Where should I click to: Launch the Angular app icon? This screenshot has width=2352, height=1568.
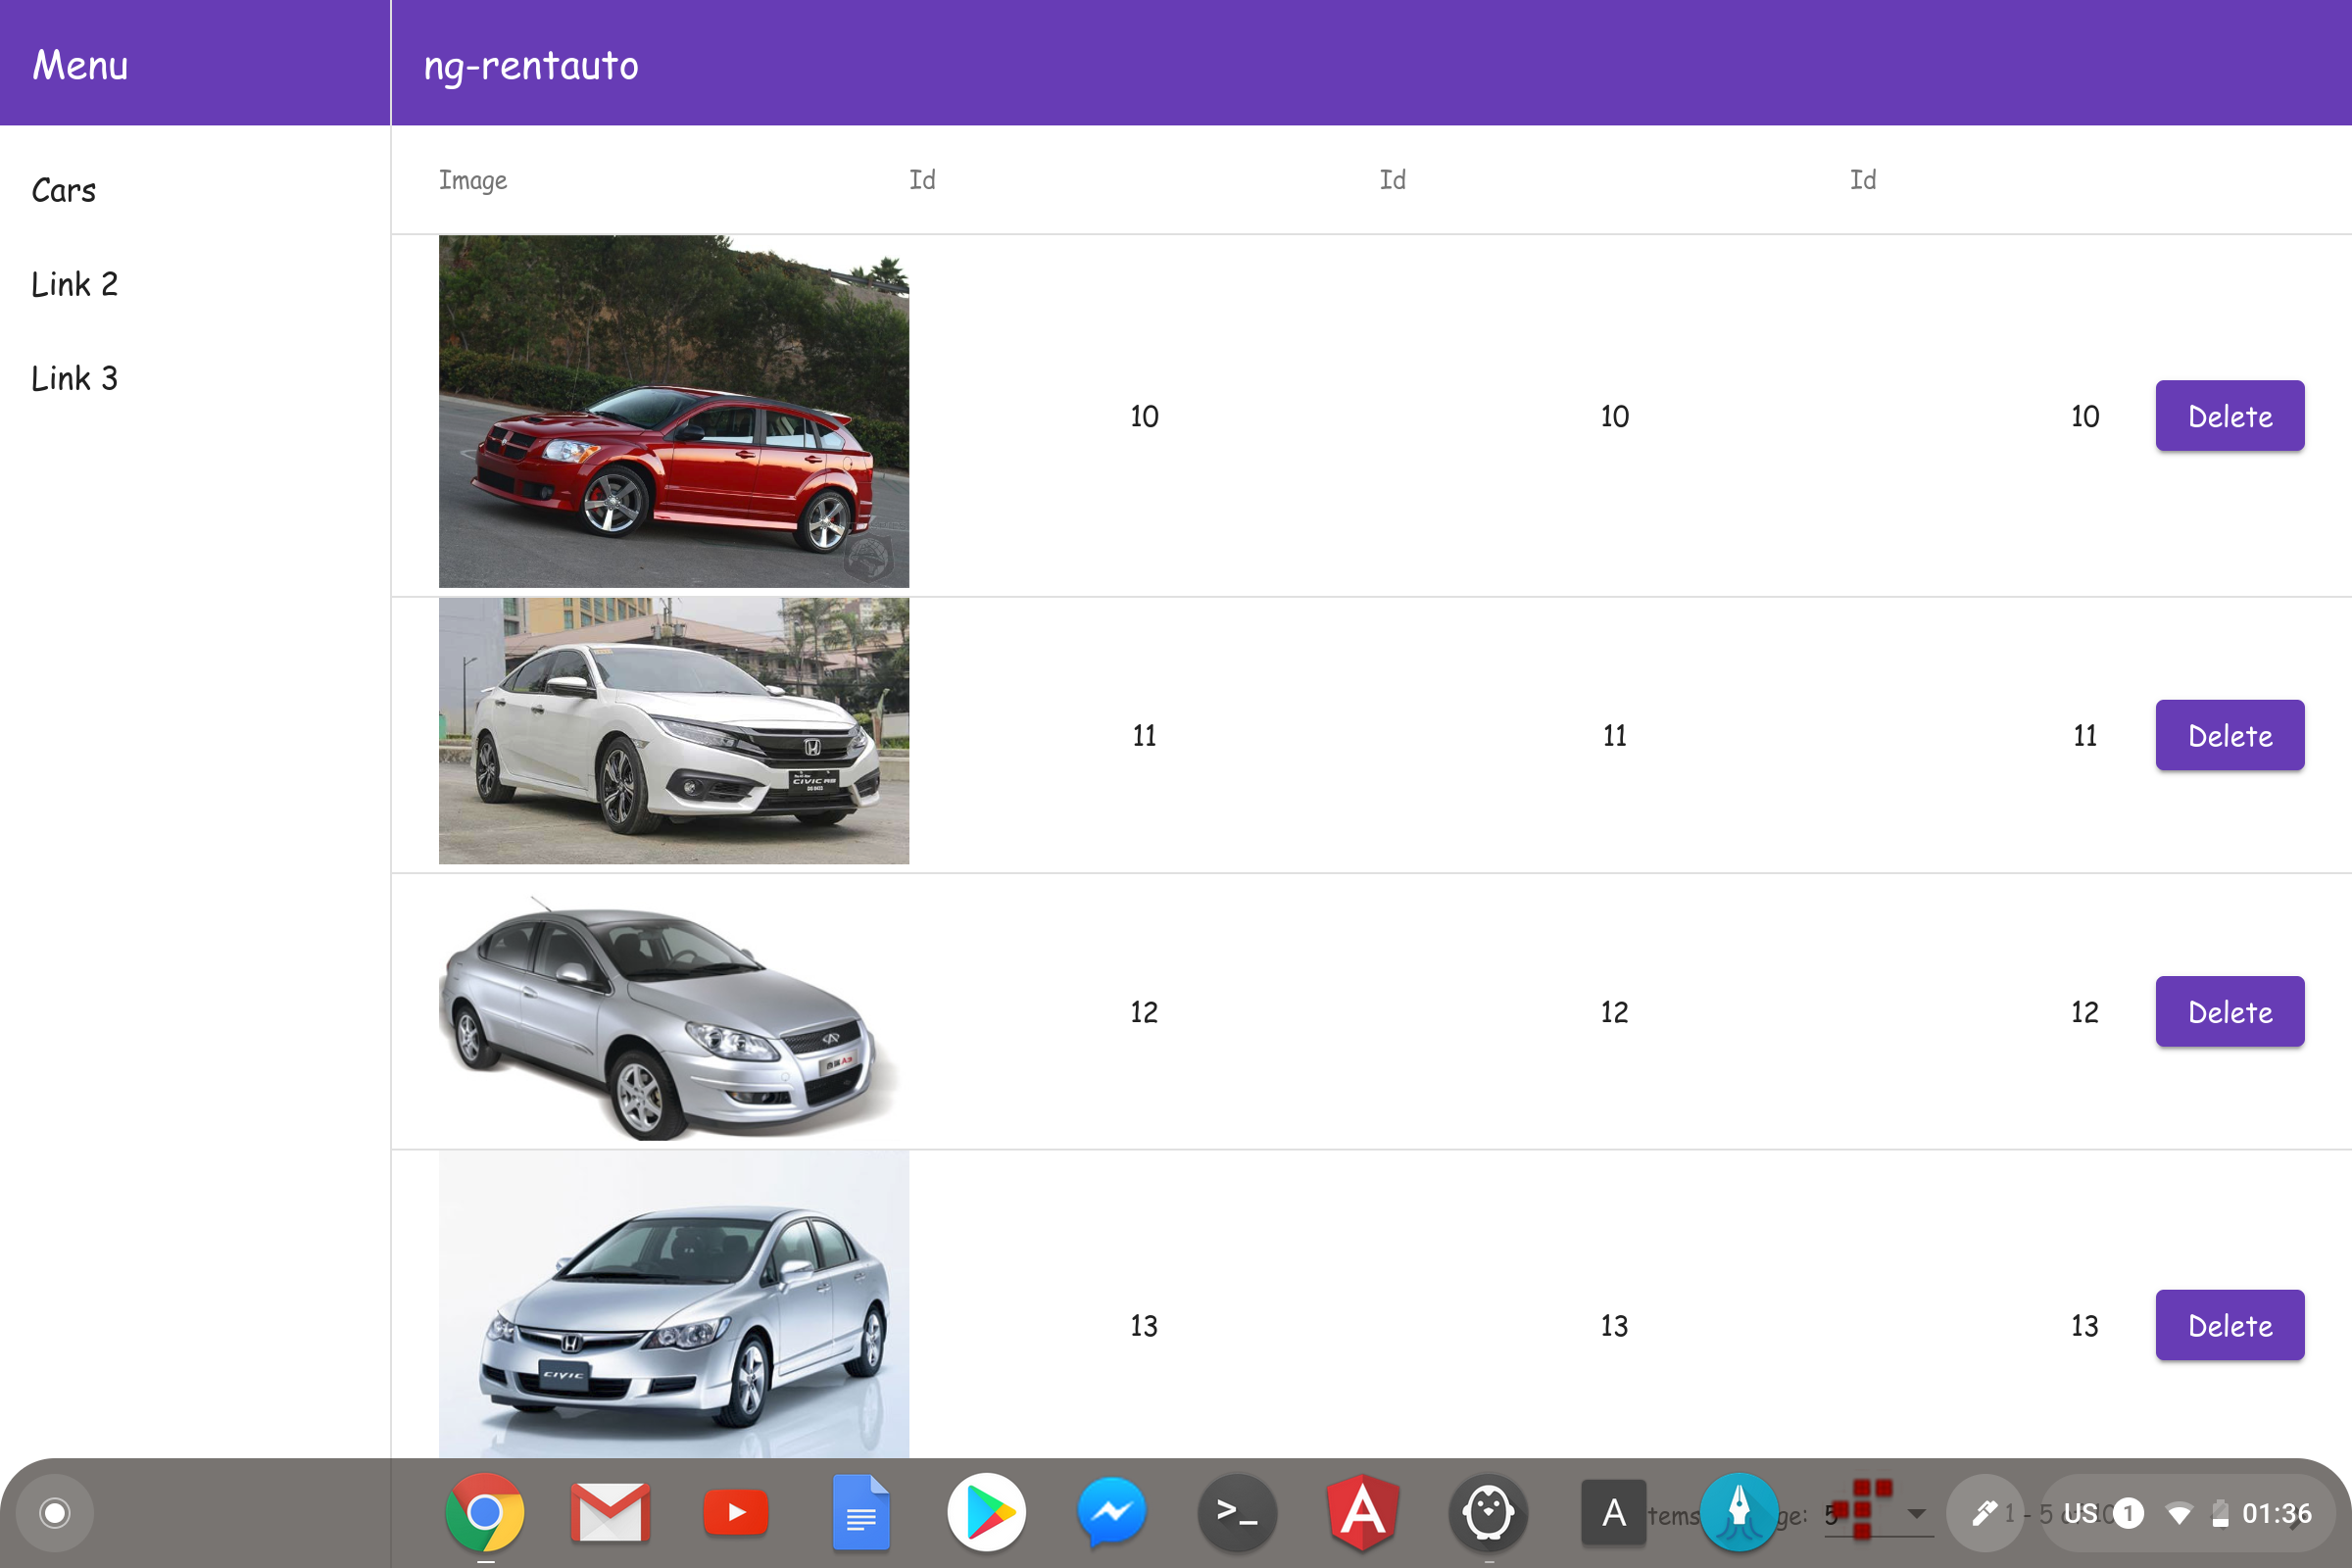point(1363,1513)
